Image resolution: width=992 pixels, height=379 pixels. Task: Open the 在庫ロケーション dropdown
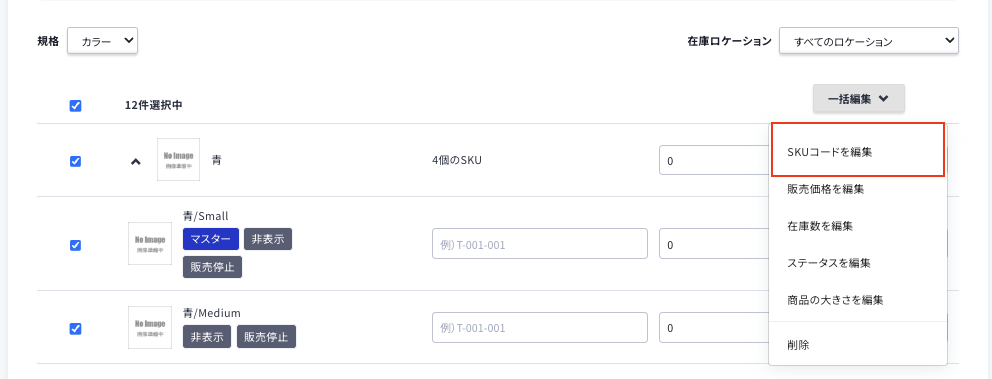tap(869, 40)
